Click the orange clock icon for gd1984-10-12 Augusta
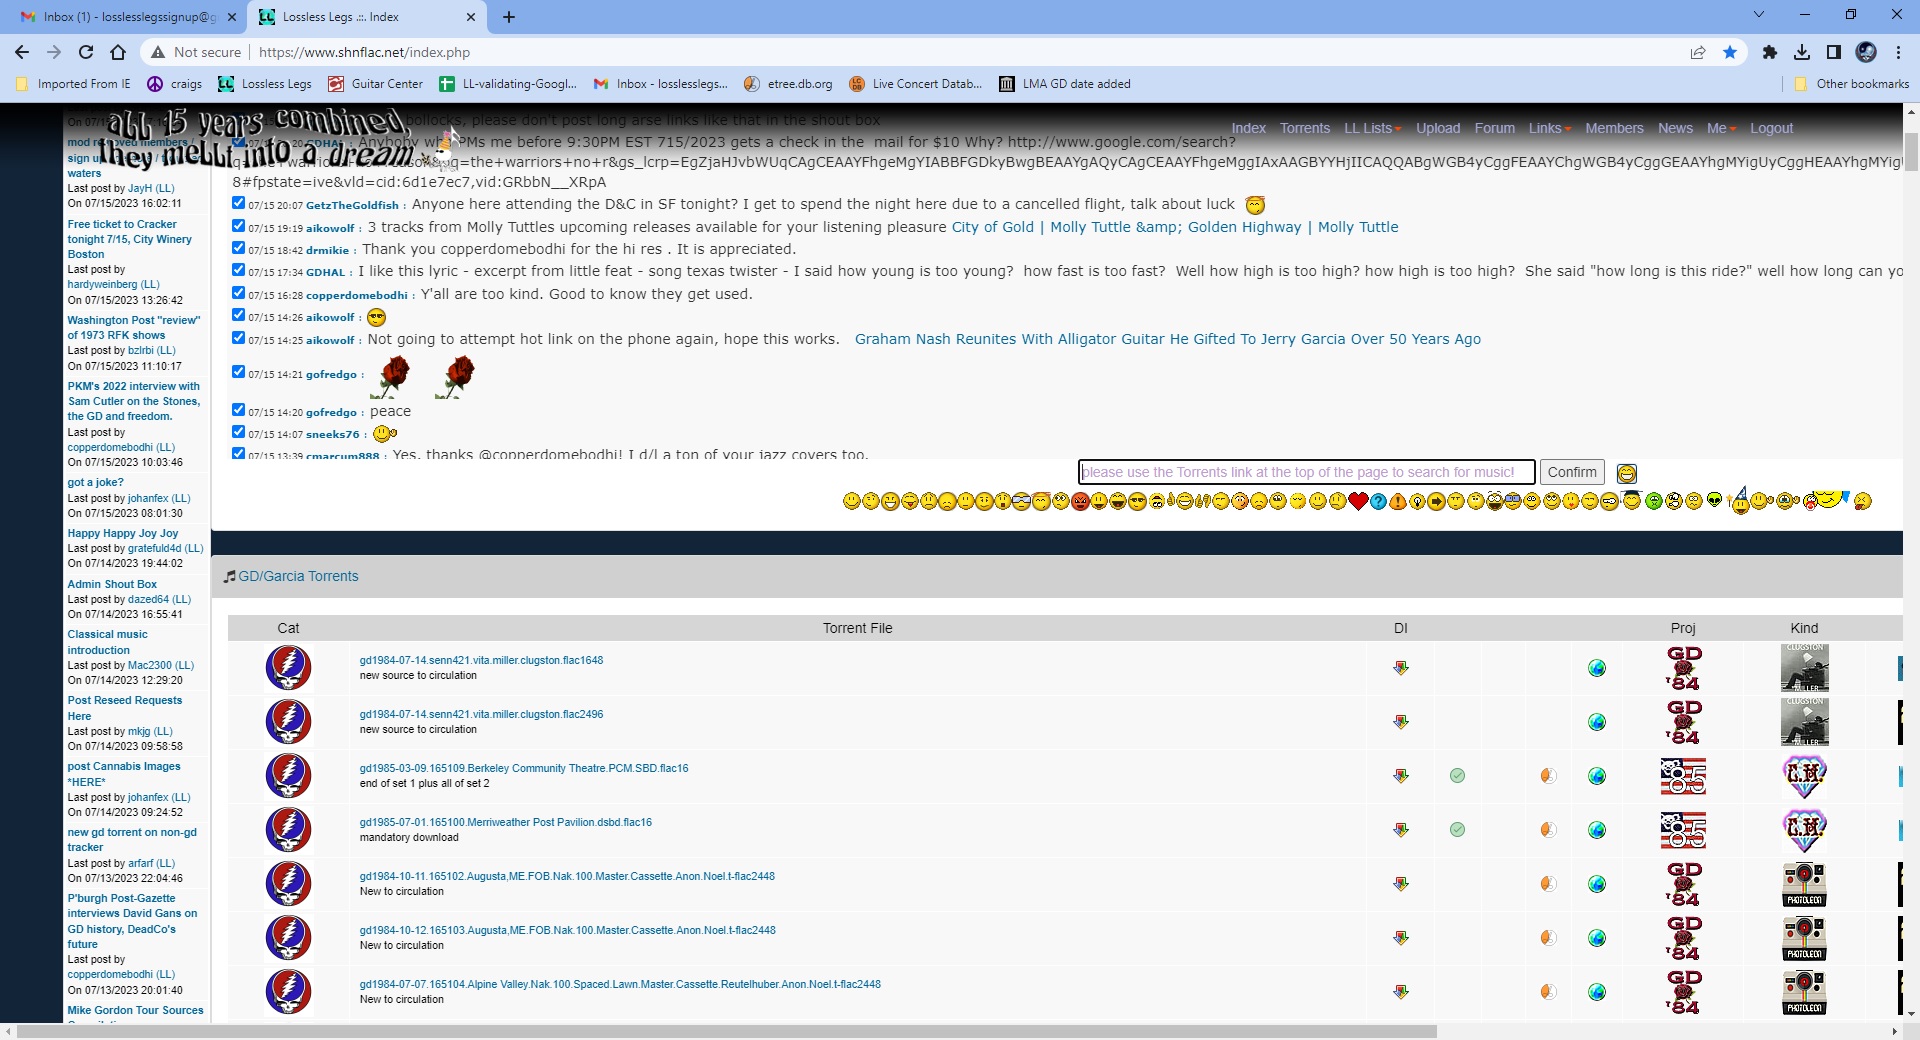Image resolution: width=1920 pixels, height=1040 pixels. (1548, 938)
